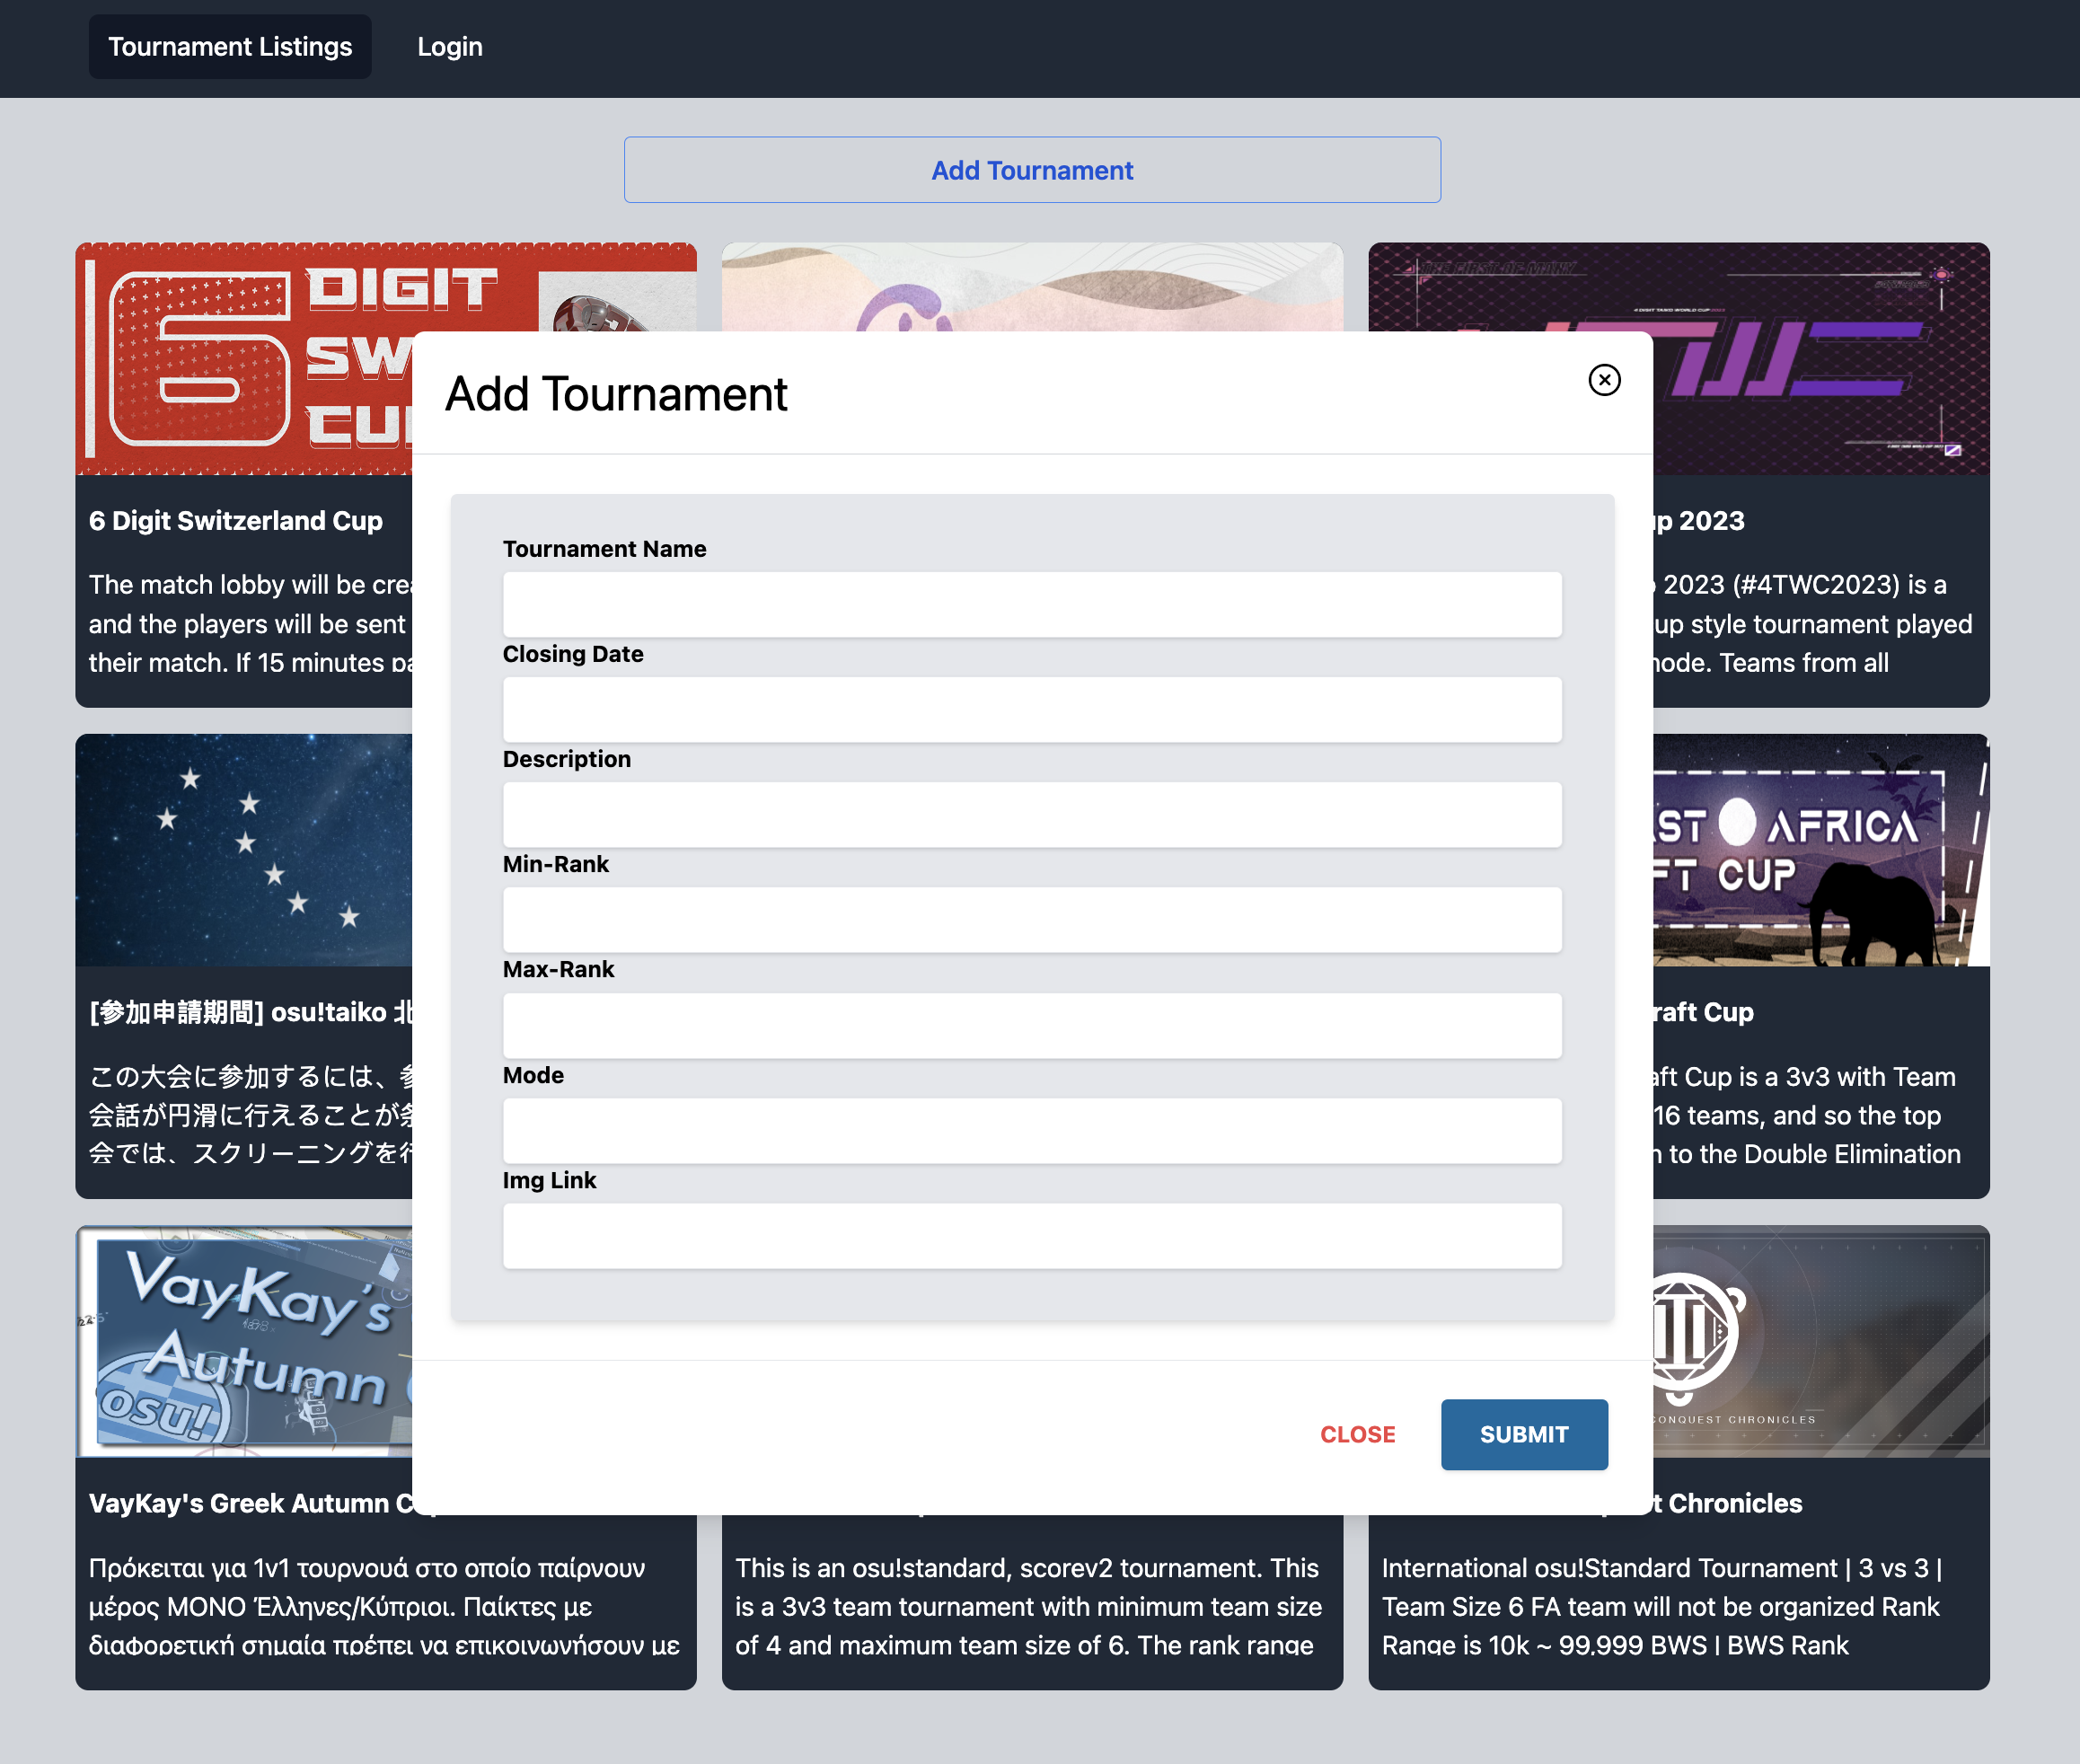Image resolution: width=2080 pixels, height=1764 pixels.
Task: Click into the Description input box
Action: click(x=1031, y=815)
